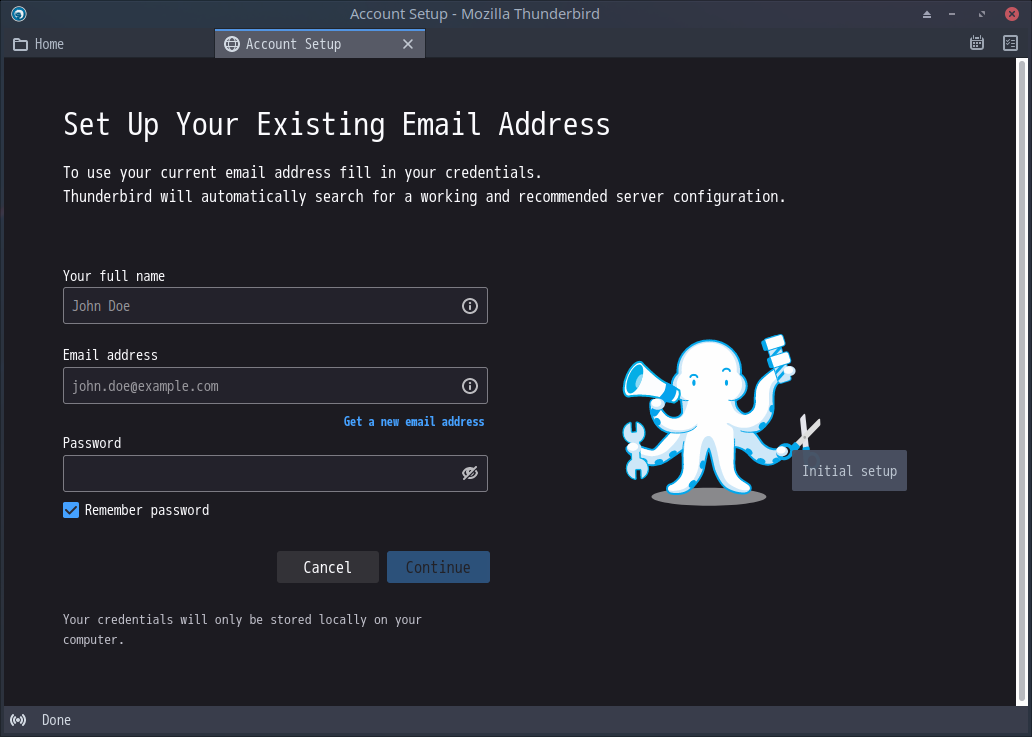
Task: Focus the Email address input field
Action: [275, 386]
